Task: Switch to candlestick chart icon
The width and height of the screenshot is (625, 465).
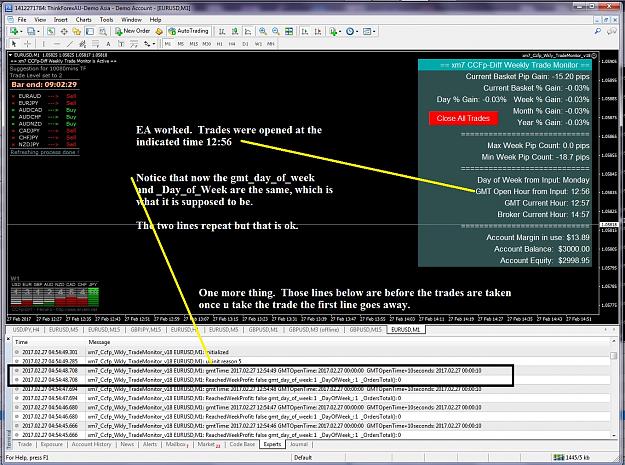Action: coord(235,31)
